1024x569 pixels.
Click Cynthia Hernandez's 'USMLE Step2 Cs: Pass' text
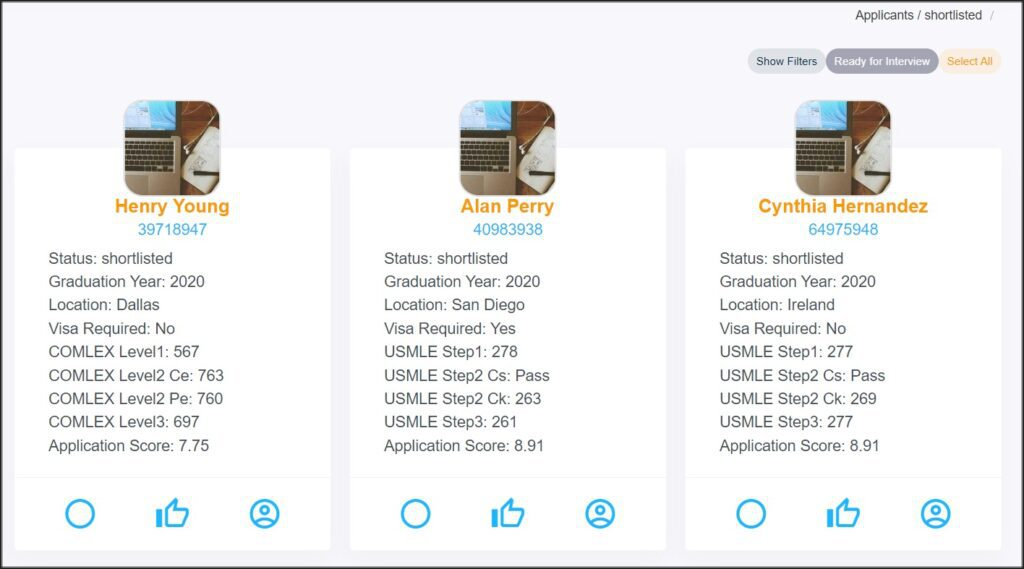click(802, 376)
